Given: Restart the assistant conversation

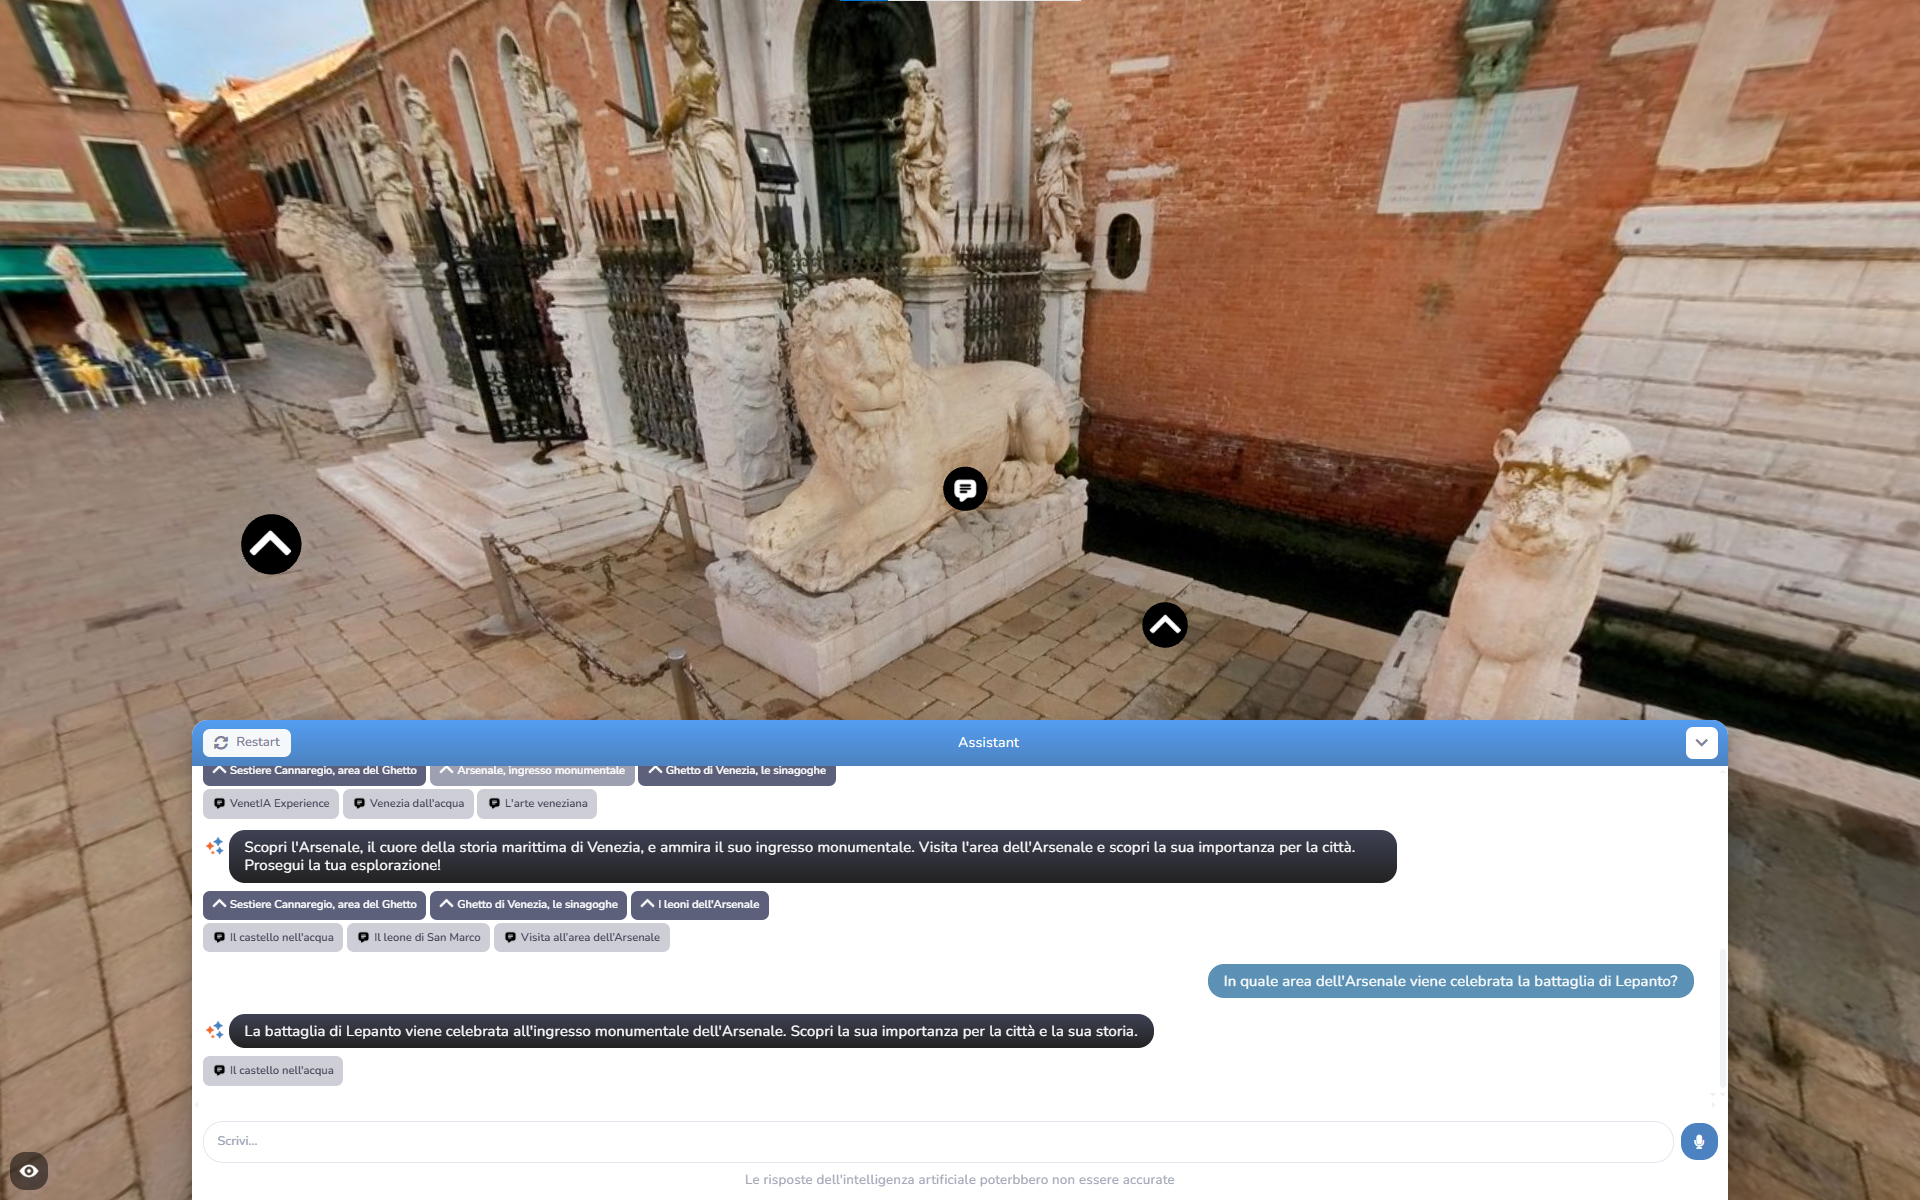Looking at the screenshot, I should (247, 743).
